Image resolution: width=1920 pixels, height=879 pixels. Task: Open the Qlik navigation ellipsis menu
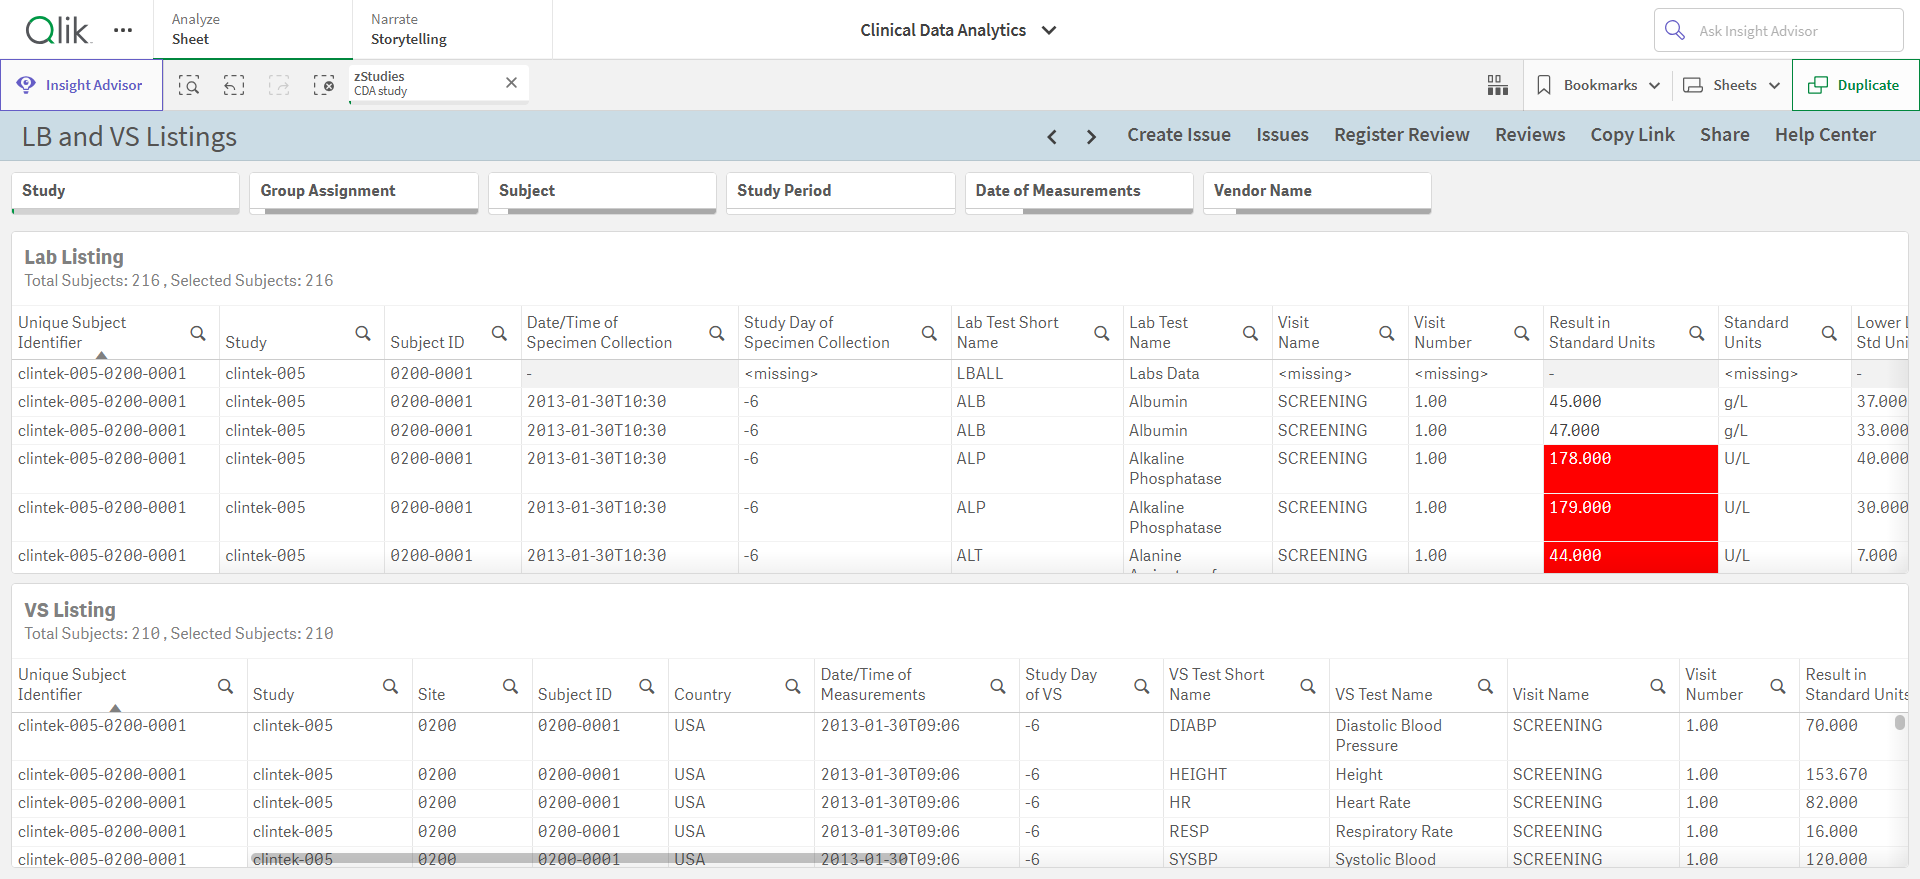click(x=123, y=30)
